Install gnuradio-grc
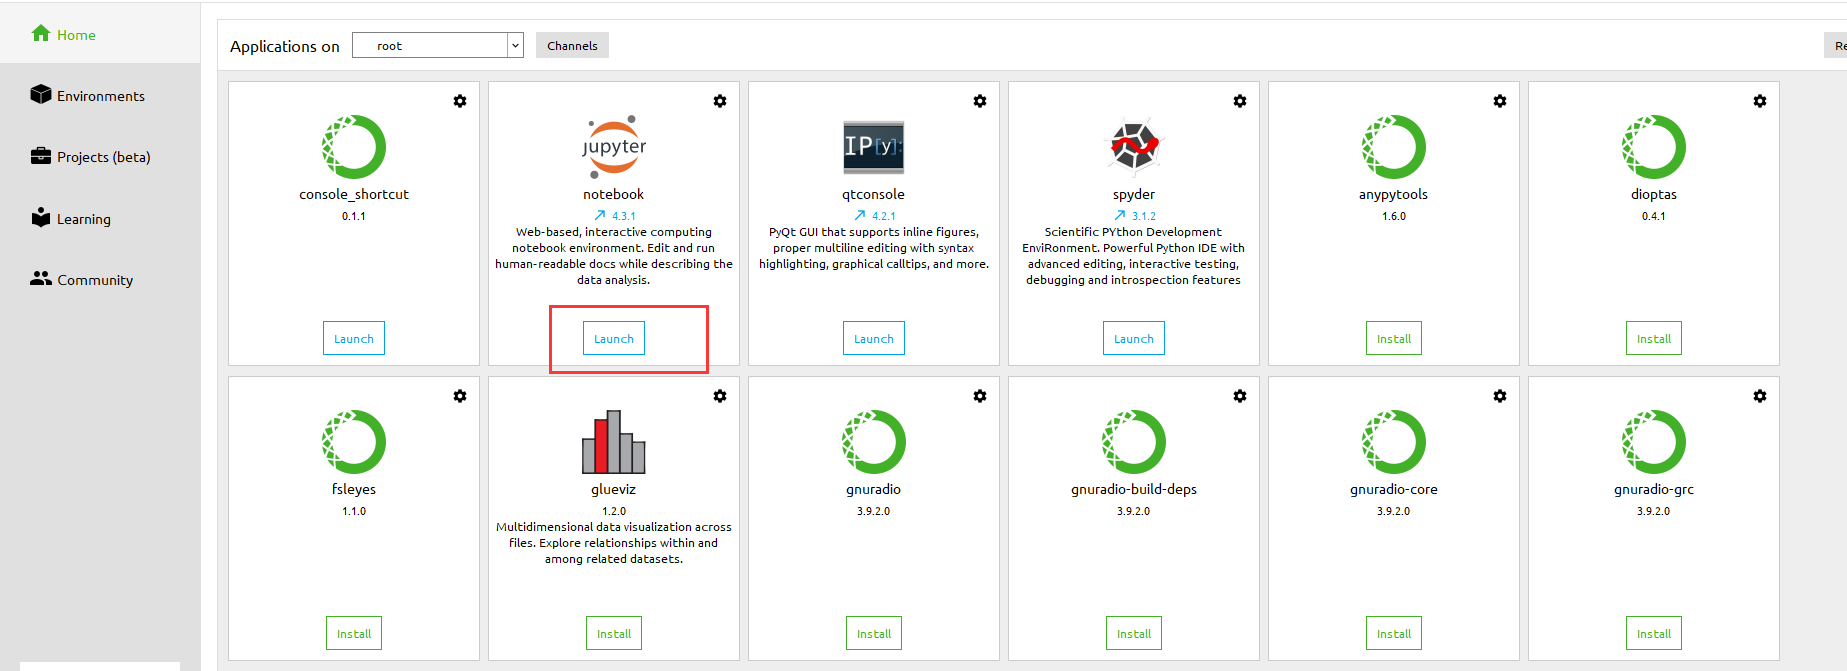 pyautogui.click(x=1654, y=633)
